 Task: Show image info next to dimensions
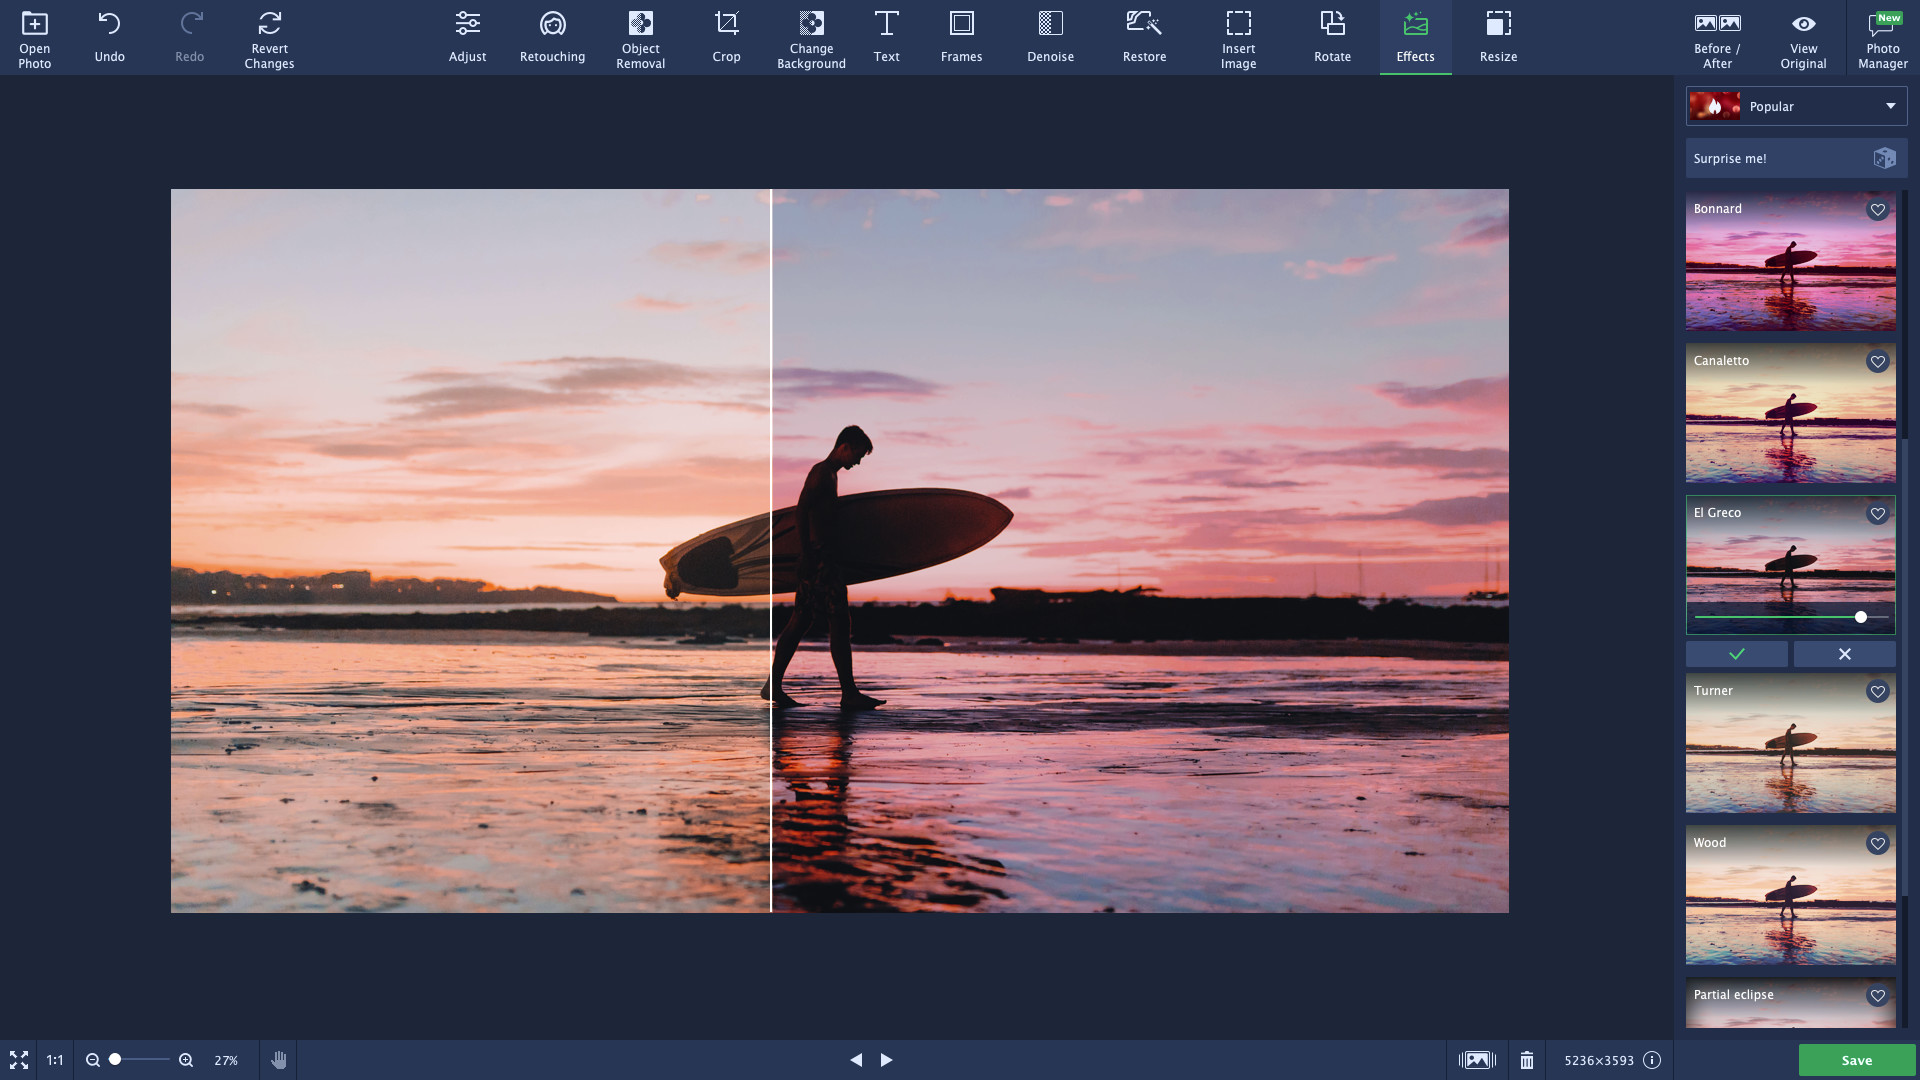[x=1652, y=1060]
